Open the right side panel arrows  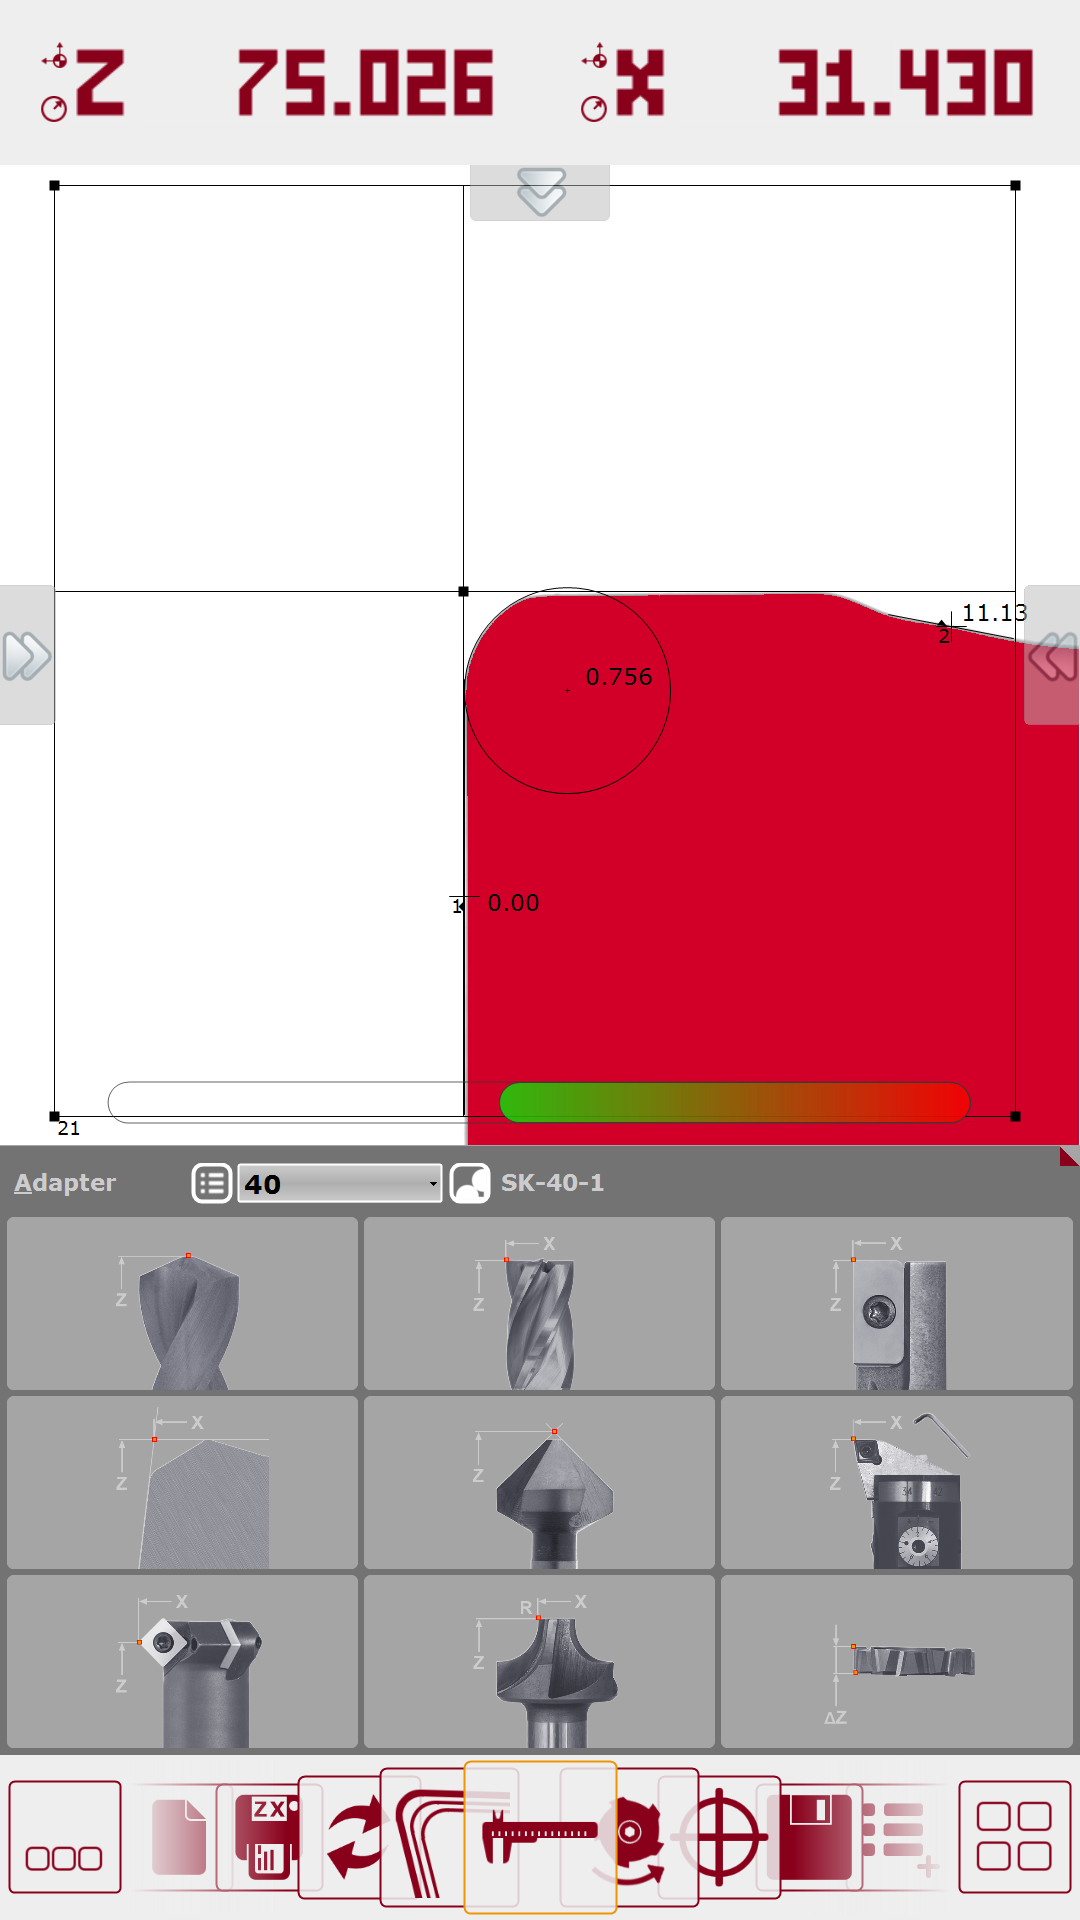coord(1052,655)
